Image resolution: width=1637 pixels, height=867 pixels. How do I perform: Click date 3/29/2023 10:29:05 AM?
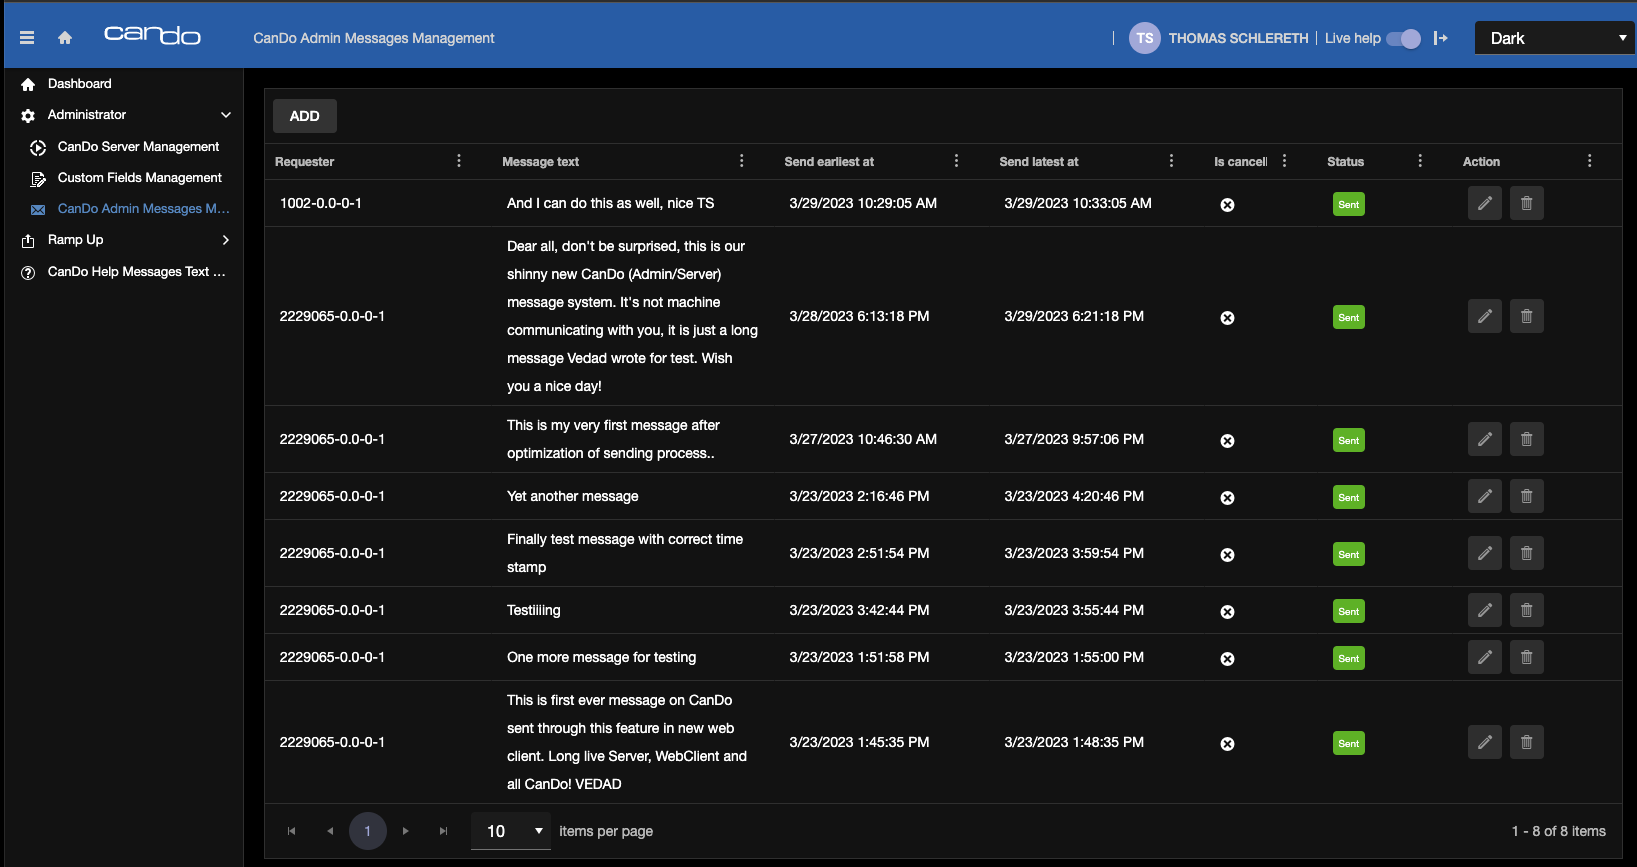[863, 203]
